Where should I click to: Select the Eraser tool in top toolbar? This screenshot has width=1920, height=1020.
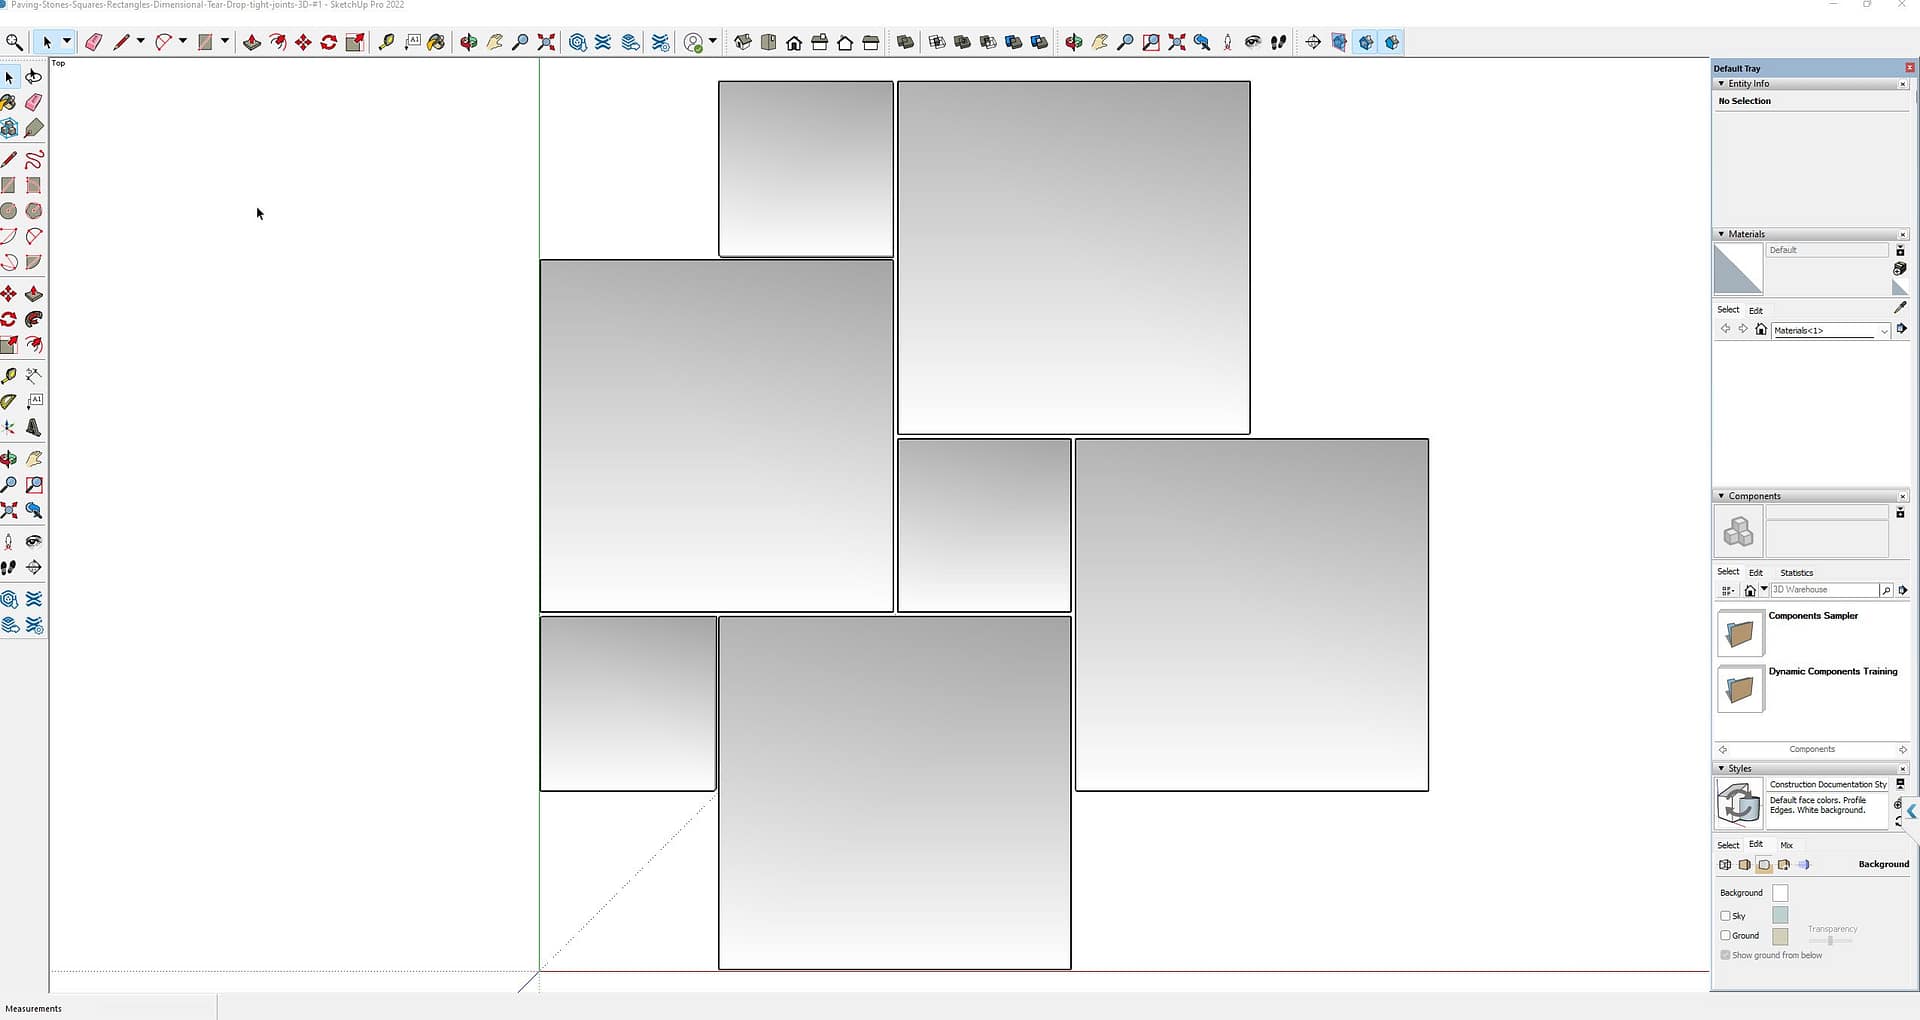click(x=93, y=42)
